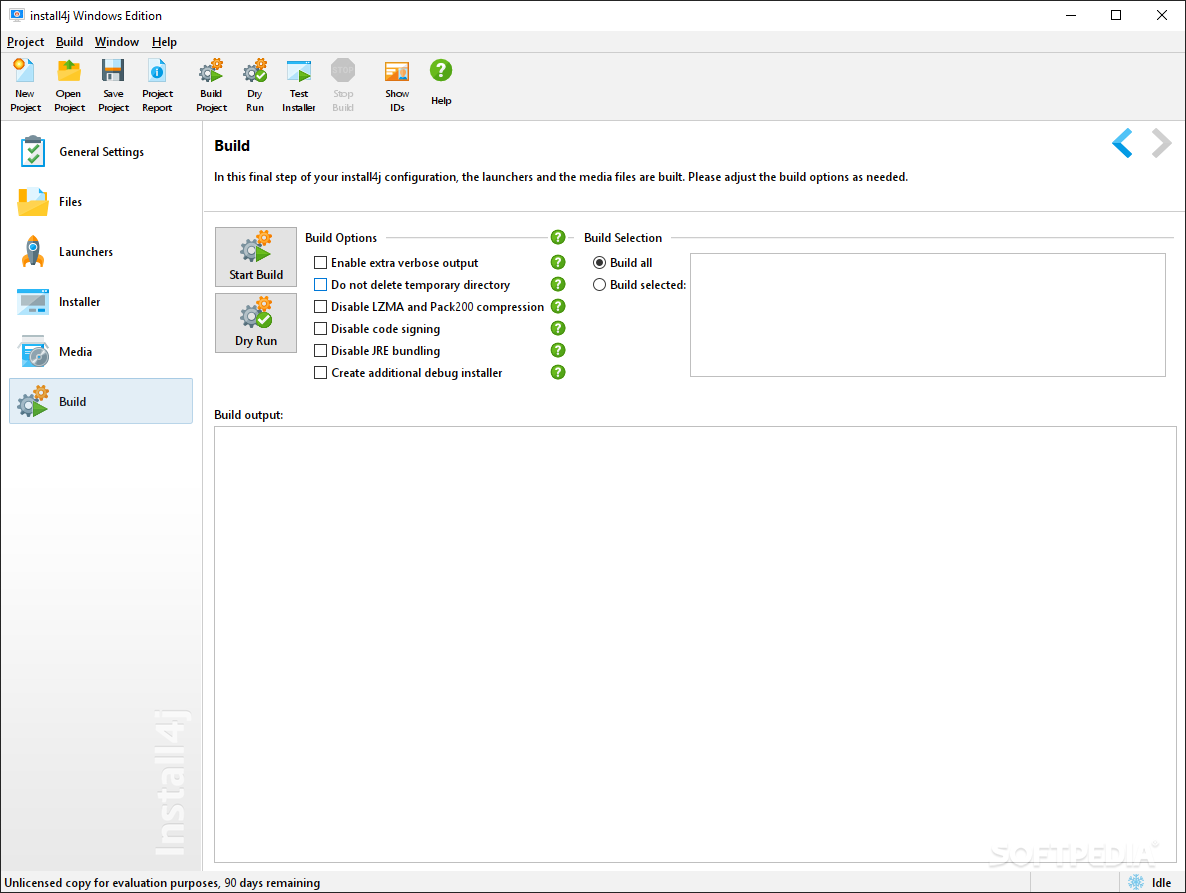
Task: Select the Build step in sidebar
Action: tap(101, 402)
